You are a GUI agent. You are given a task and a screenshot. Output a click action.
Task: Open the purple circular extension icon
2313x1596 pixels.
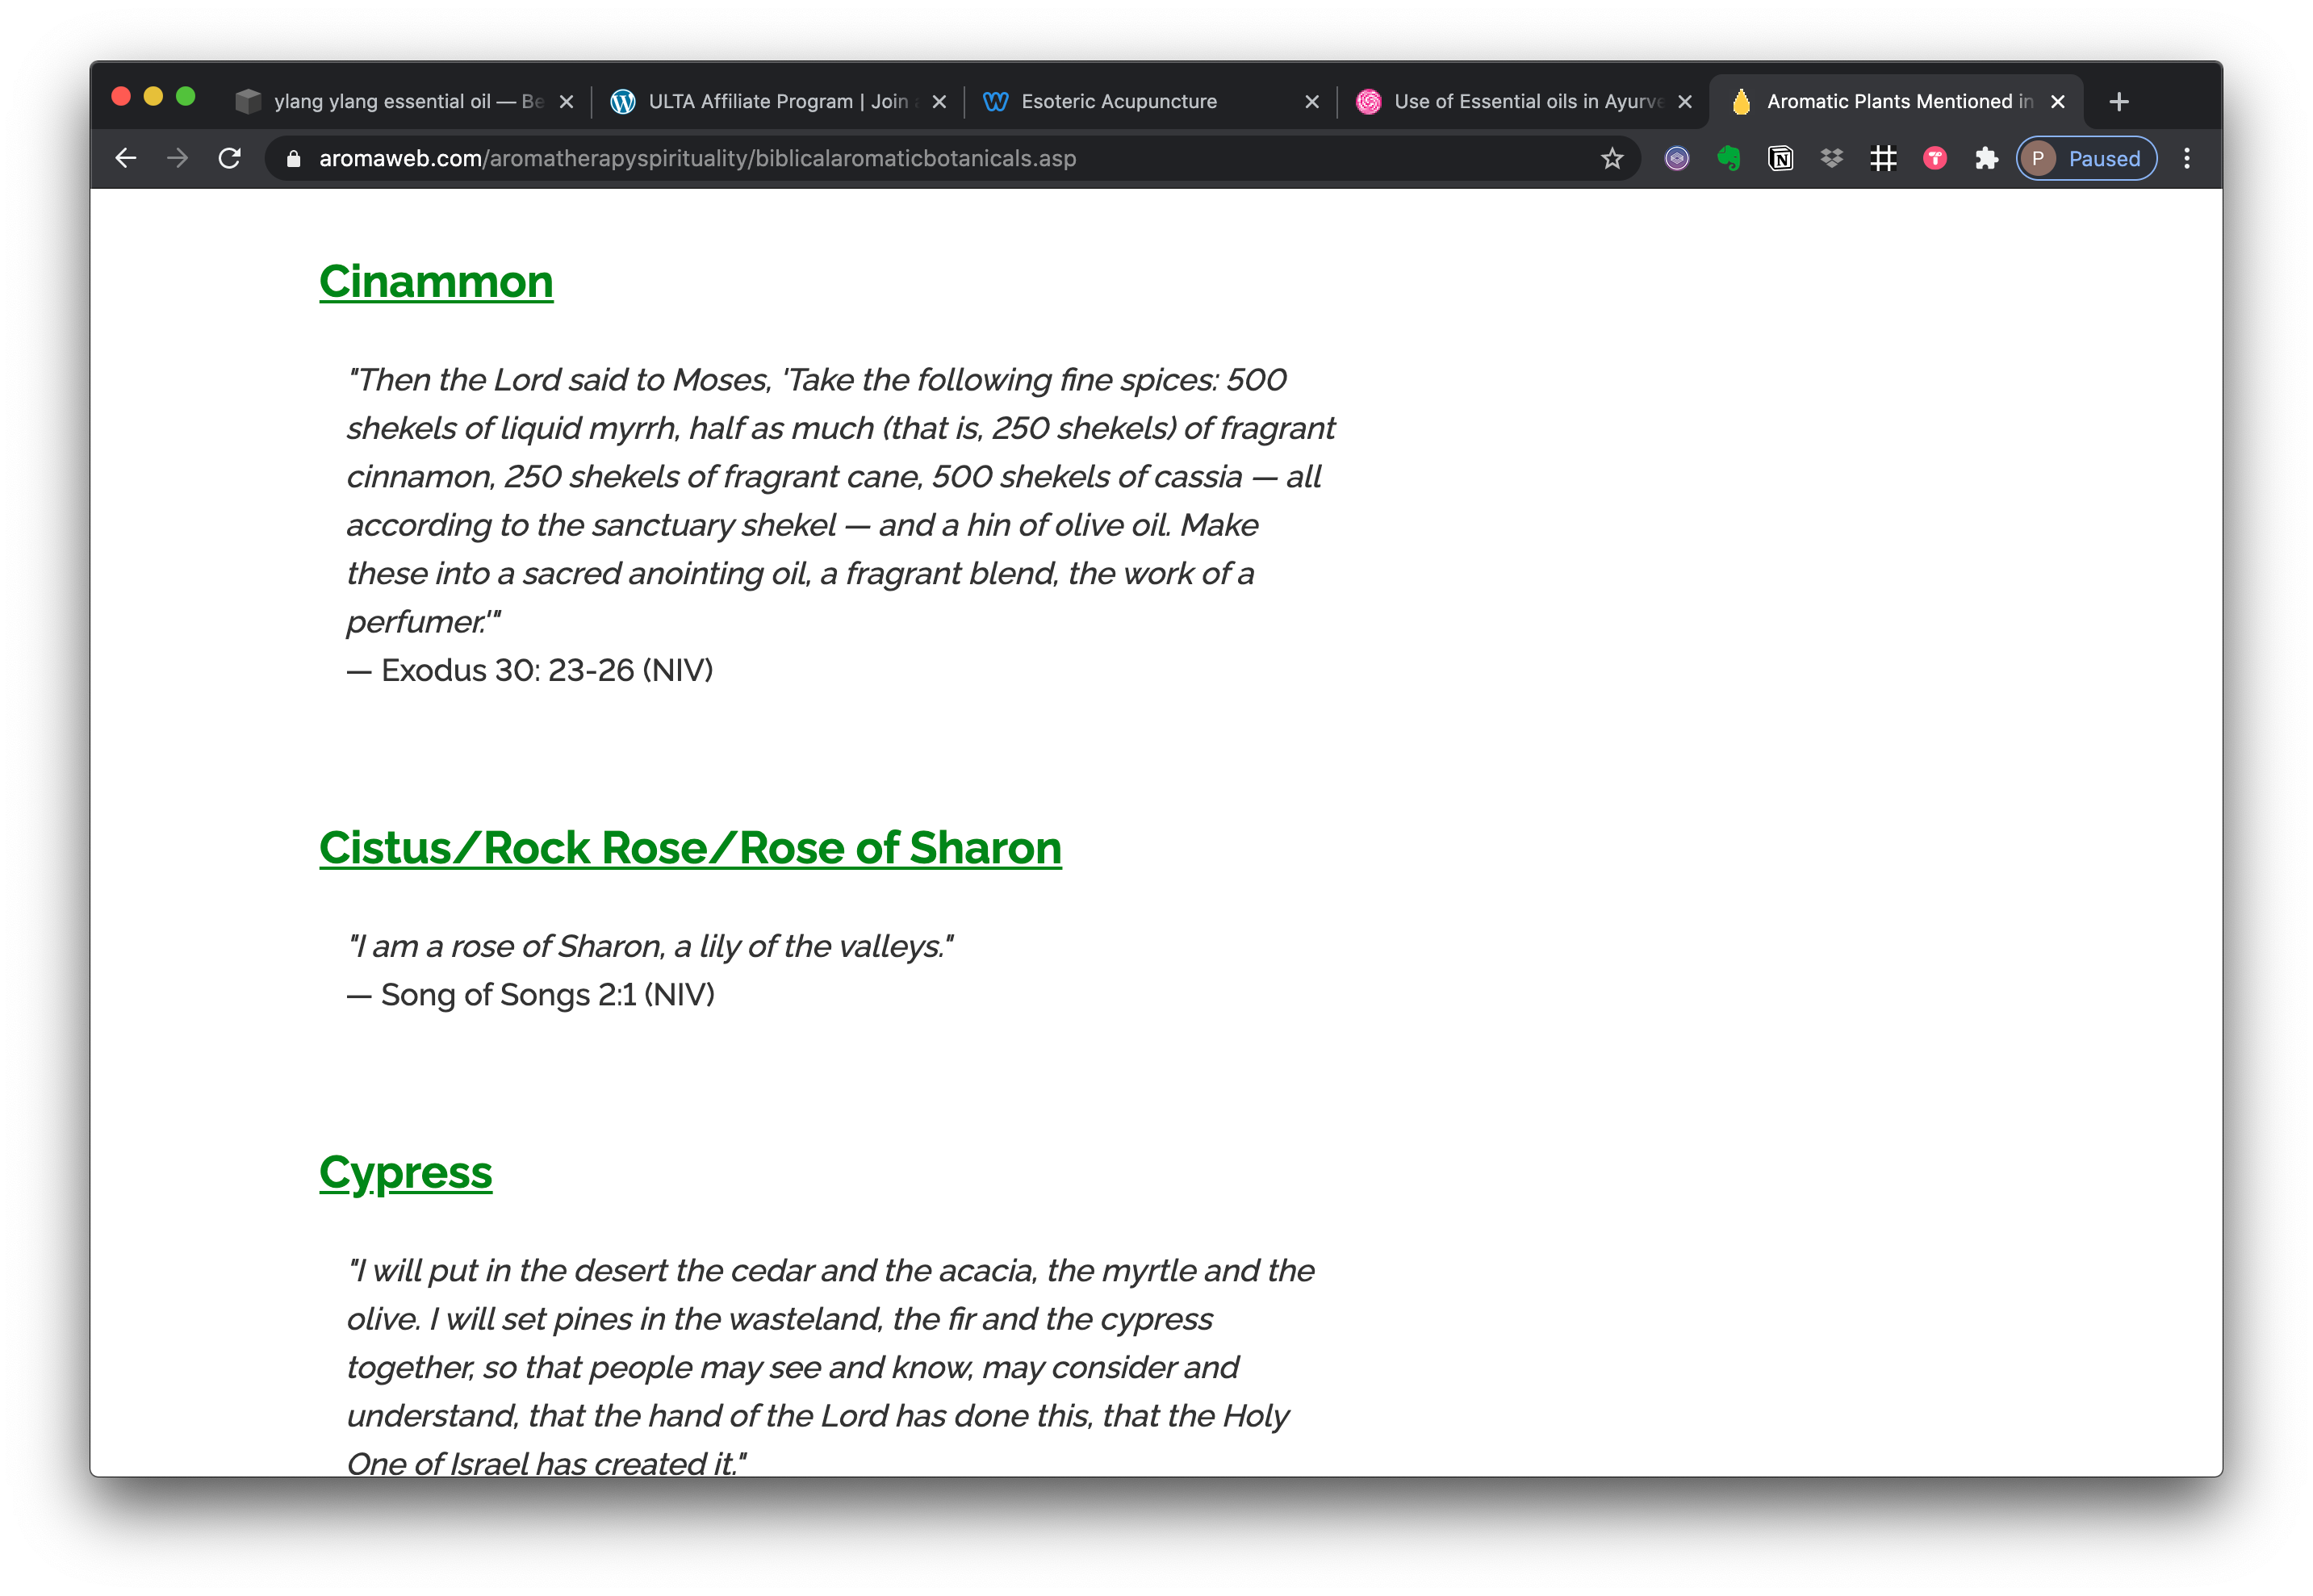point(1677,158)
